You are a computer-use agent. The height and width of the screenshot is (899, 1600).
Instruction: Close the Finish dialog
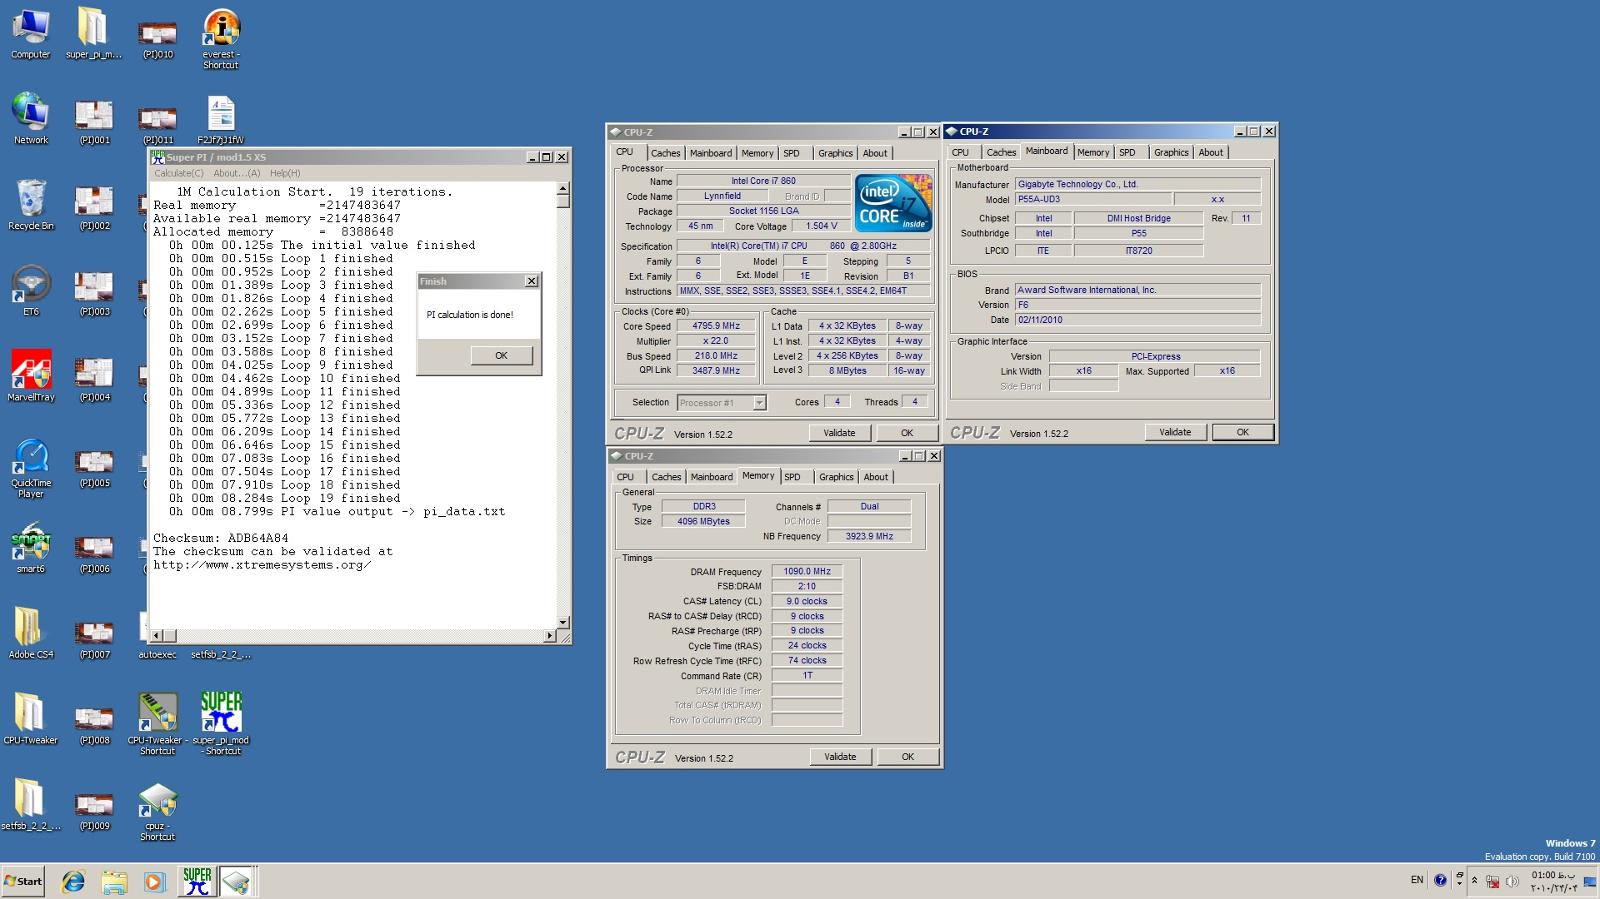coord(531,281)
